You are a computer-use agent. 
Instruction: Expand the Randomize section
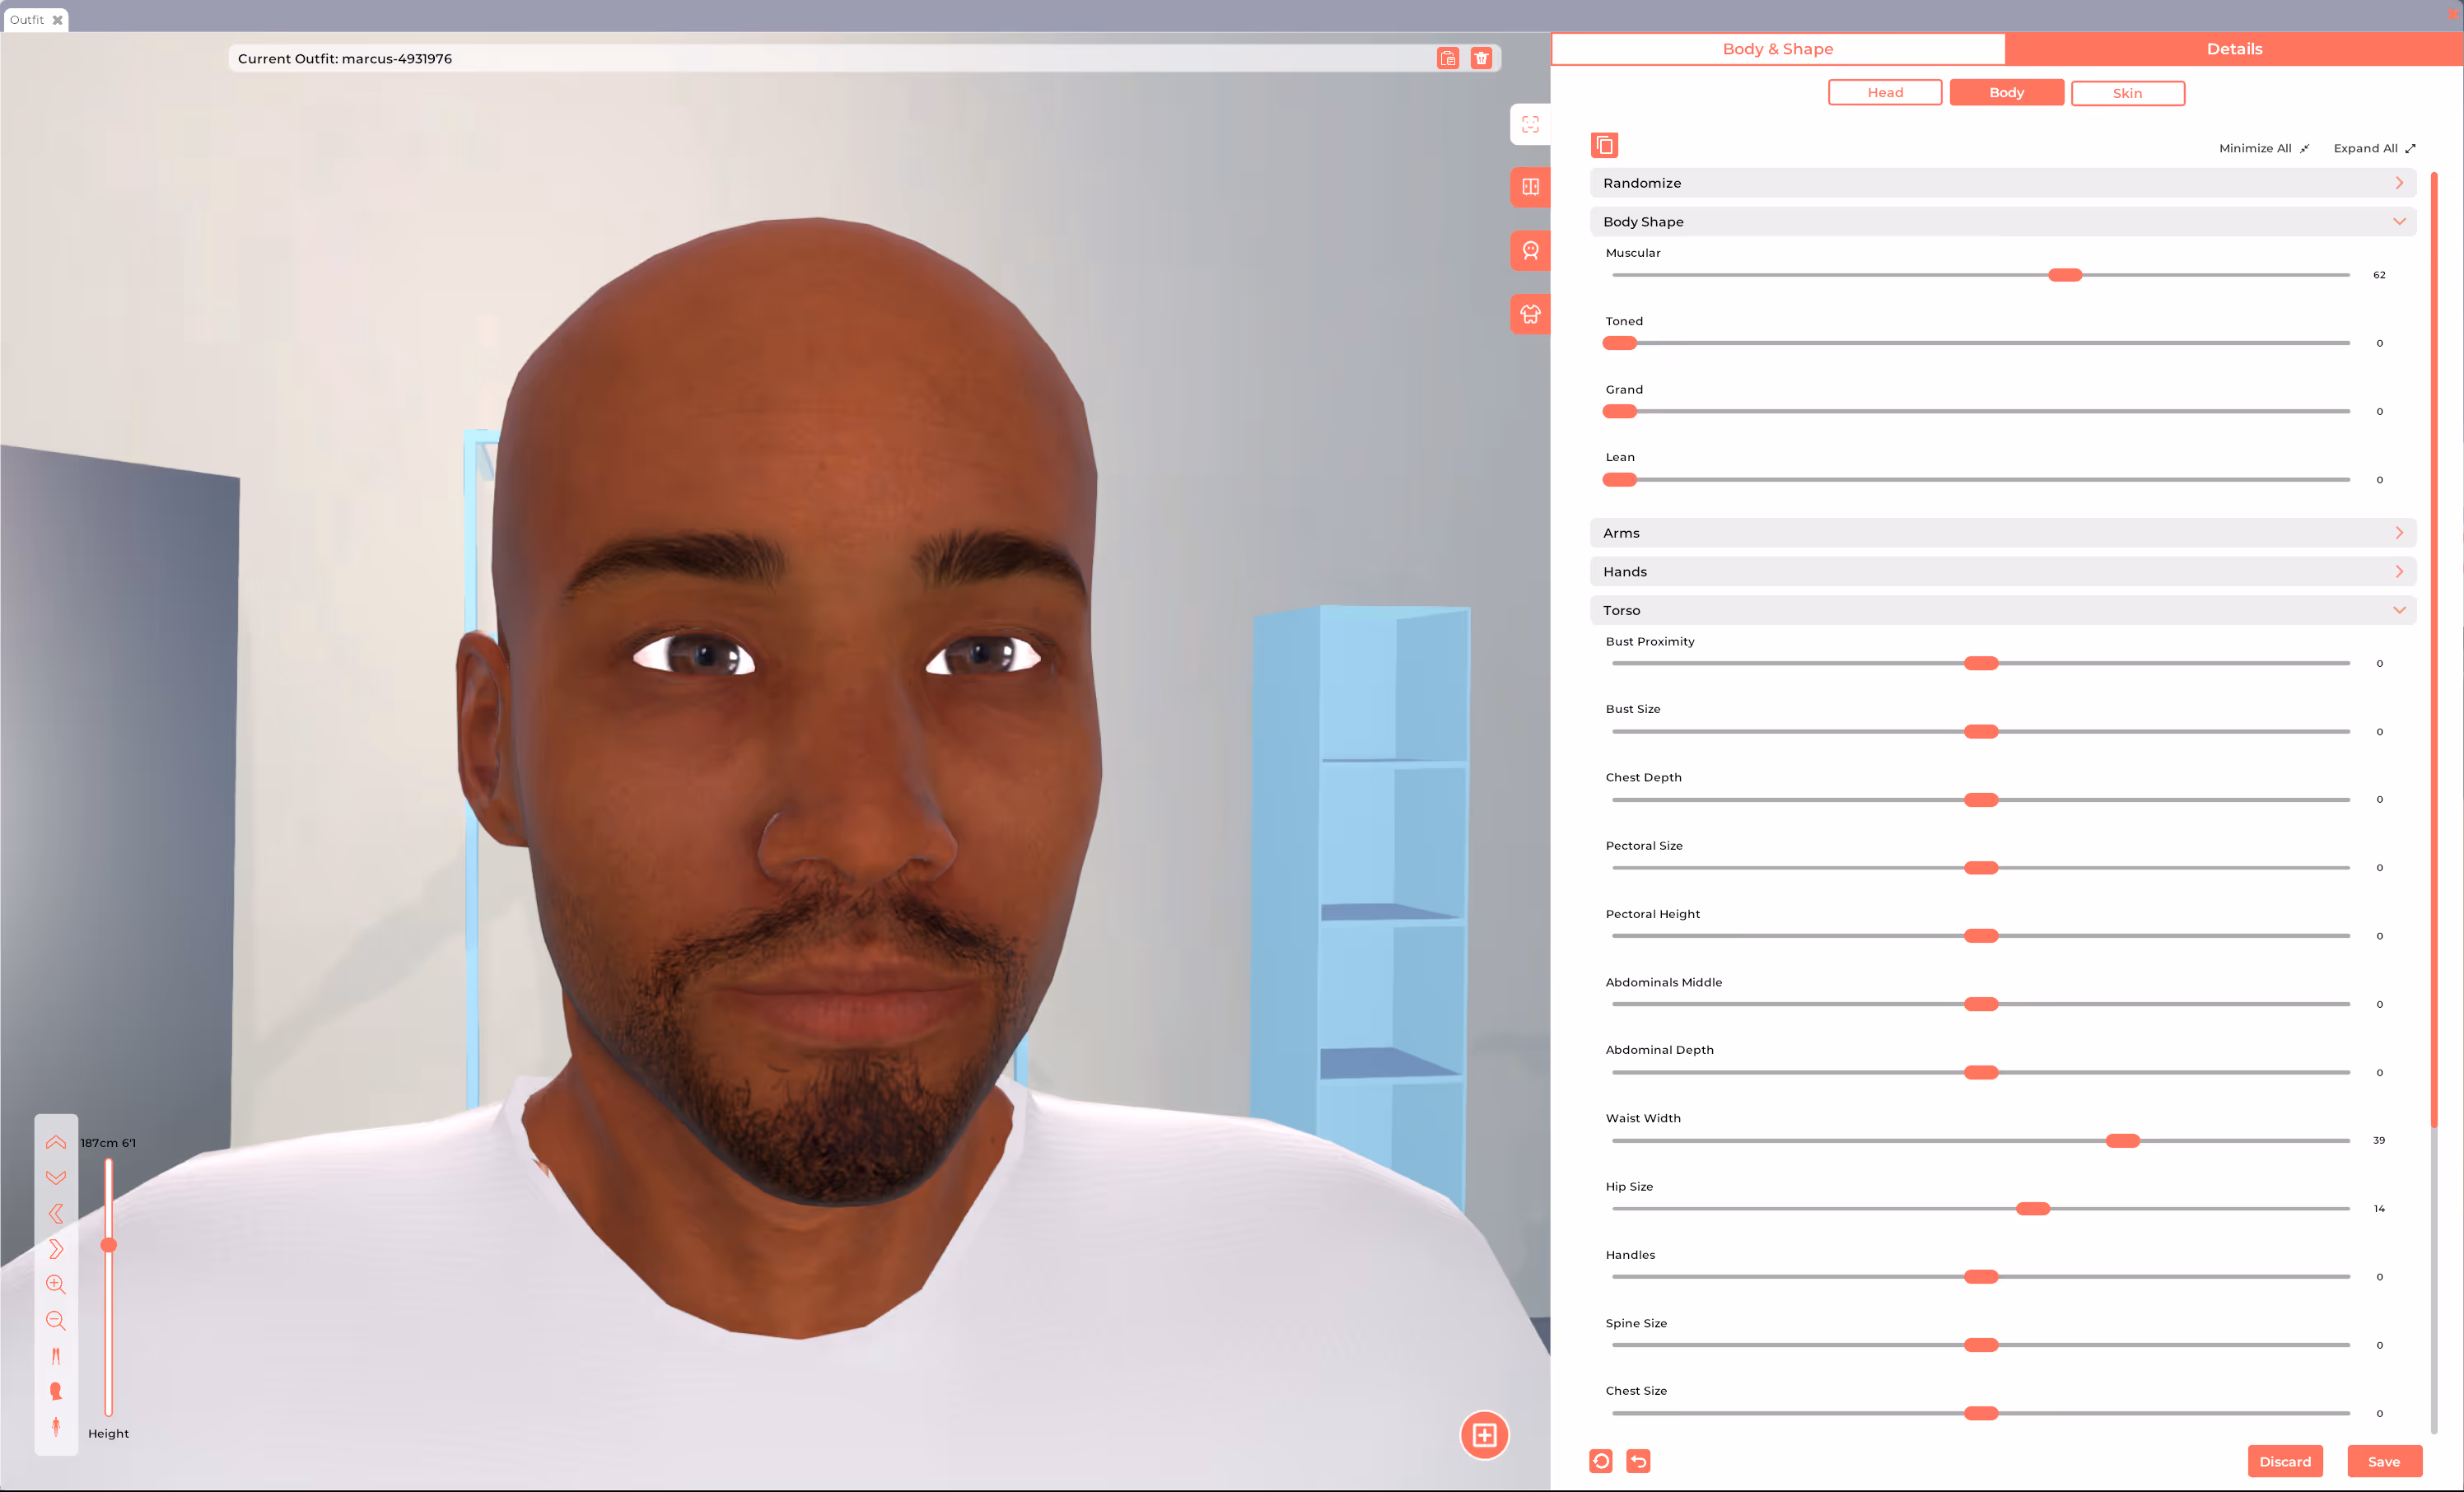click(x=2003, y=183)
